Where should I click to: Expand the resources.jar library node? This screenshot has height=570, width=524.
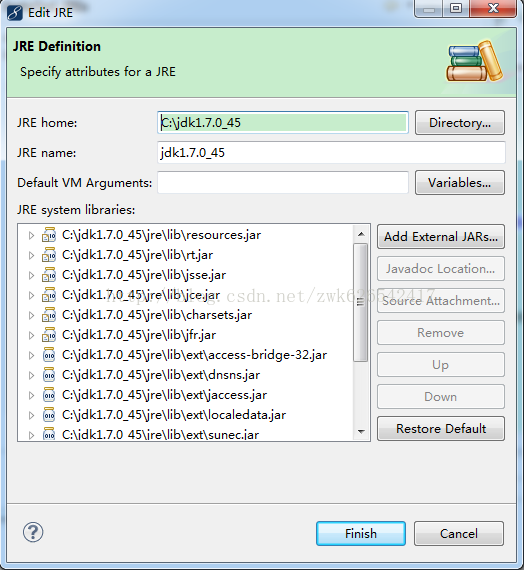pyautogui.click(x=31, y=236)
